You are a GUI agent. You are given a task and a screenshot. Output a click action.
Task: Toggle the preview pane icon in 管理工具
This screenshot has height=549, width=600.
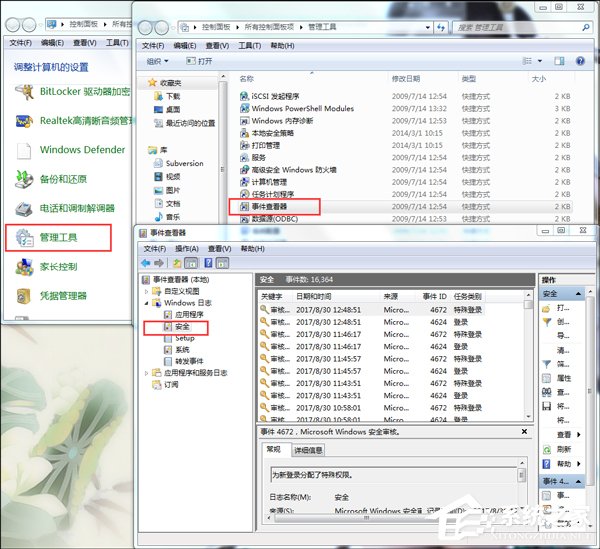pos(559,61)
